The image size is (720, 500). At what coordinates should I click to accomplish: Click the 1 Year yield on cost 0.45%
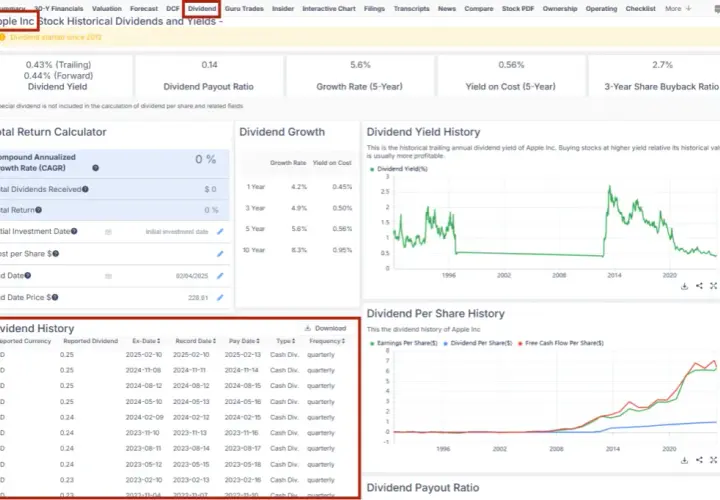tap(342, 187)
